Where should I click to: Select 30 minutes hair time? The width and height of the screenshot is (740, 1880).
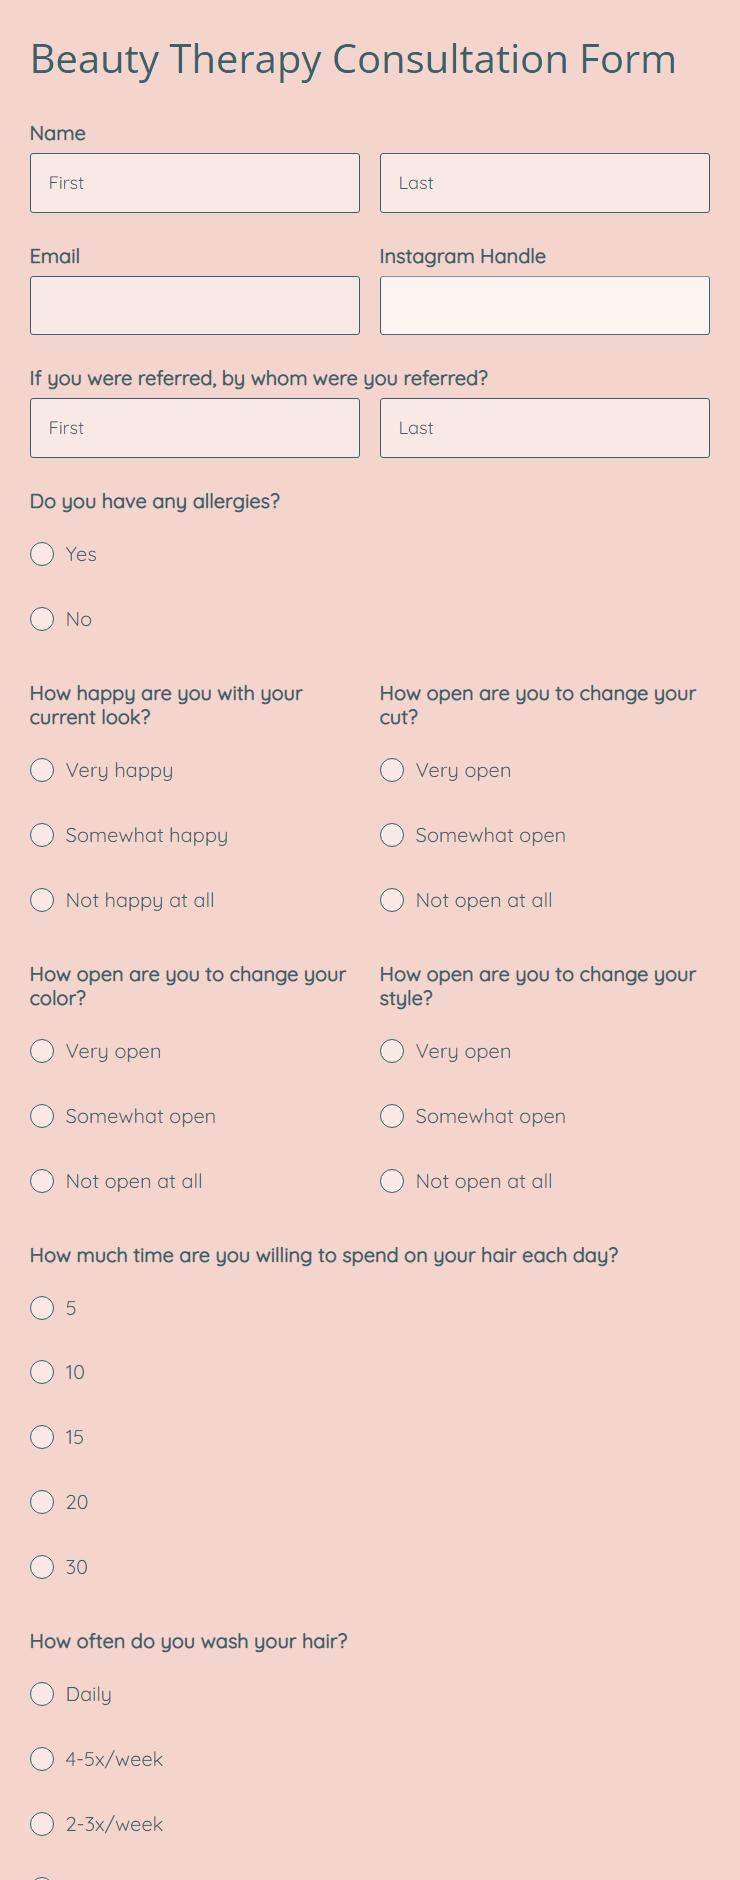42,1567
